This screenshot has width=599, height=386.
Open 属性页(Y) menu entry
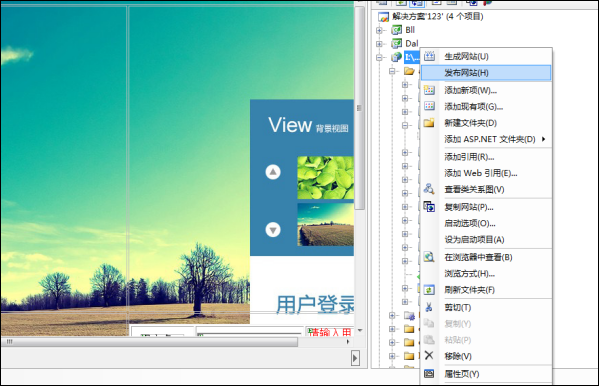coord(486,374)
